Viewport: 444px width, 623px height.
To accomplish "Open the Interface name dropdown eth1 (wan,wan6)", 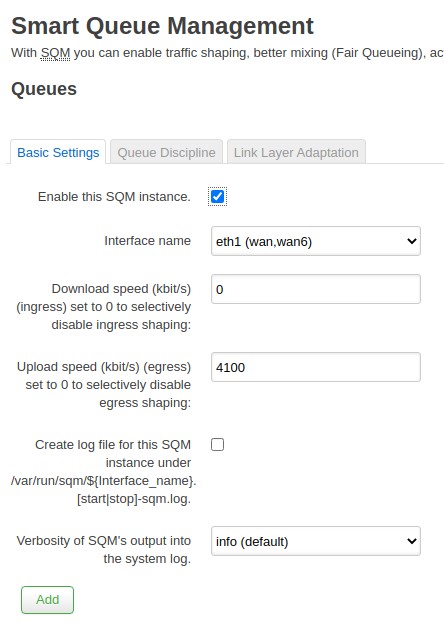I will pos(316,241).
